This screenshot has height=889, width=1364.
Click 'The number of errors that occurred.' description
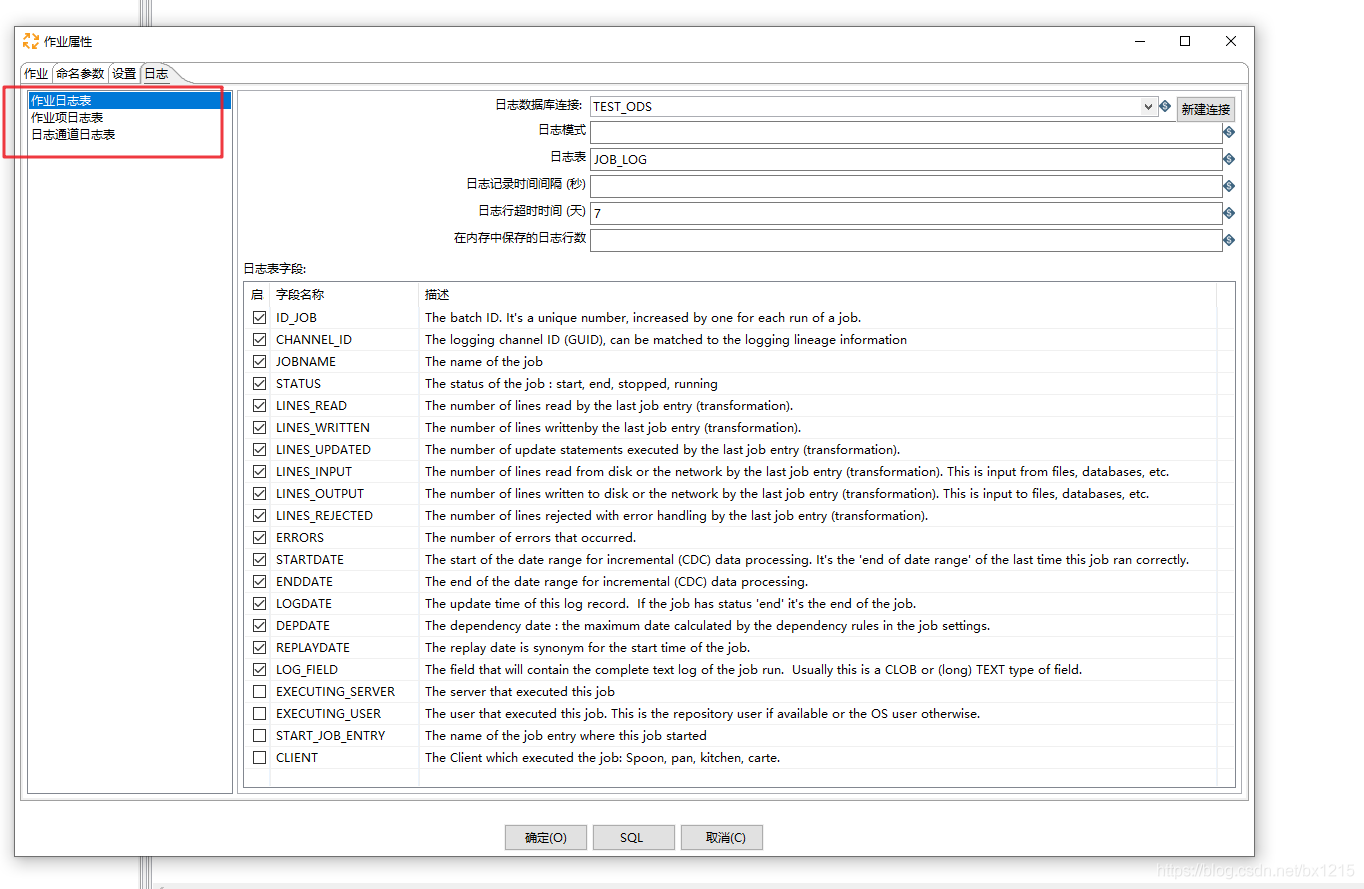pyautogui.click(x=530, y=538)
